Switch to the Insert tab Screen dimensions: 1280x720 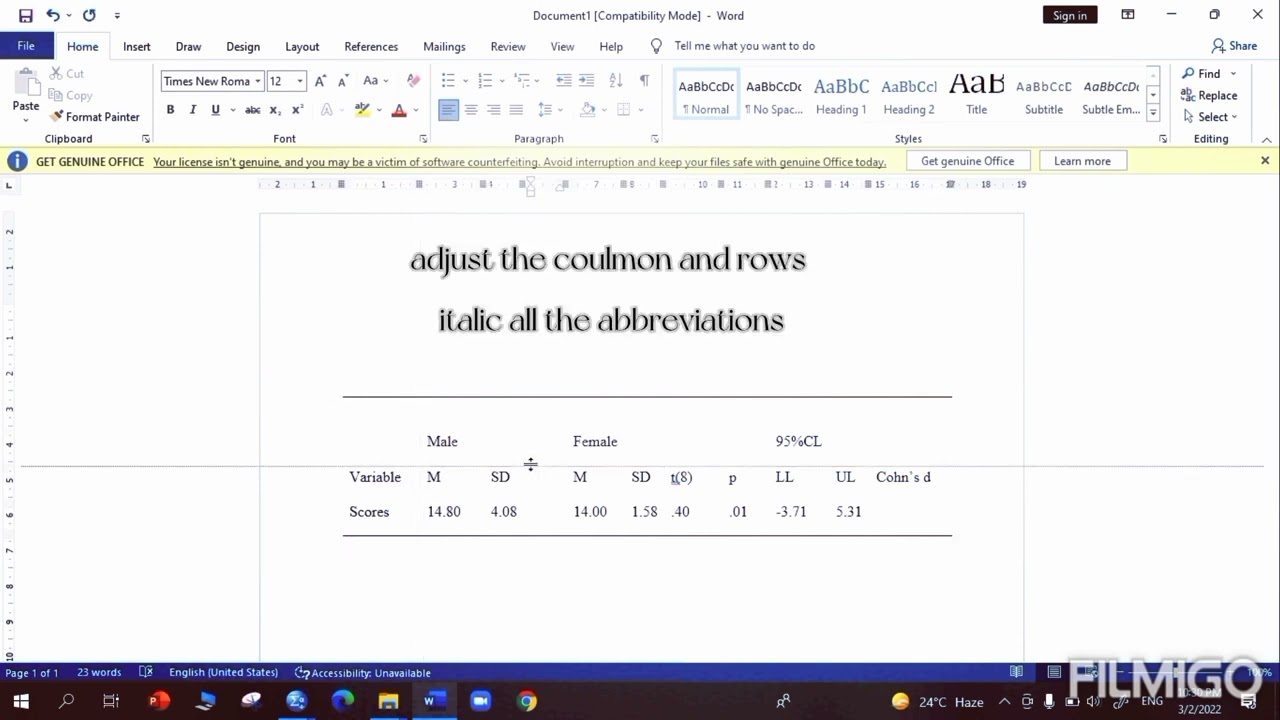click(x=137, y=46)
